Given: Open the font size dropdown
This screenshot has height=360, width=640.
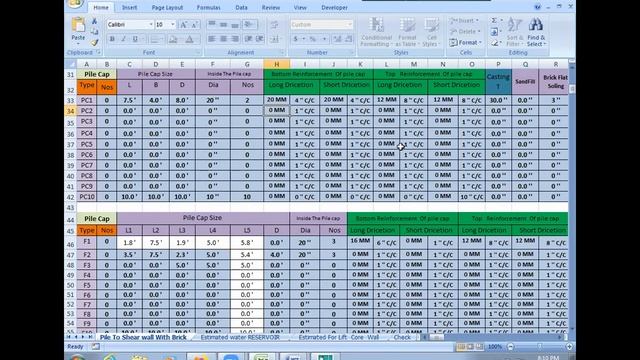Looking at the screenshot, I should (x=173, y=25).
